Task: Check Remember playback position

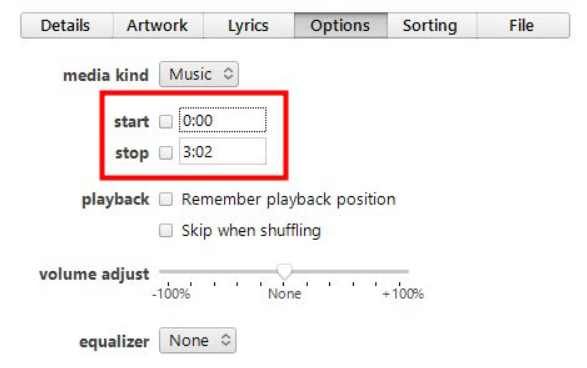Action: pyautogui.click(x=166, y=200)
